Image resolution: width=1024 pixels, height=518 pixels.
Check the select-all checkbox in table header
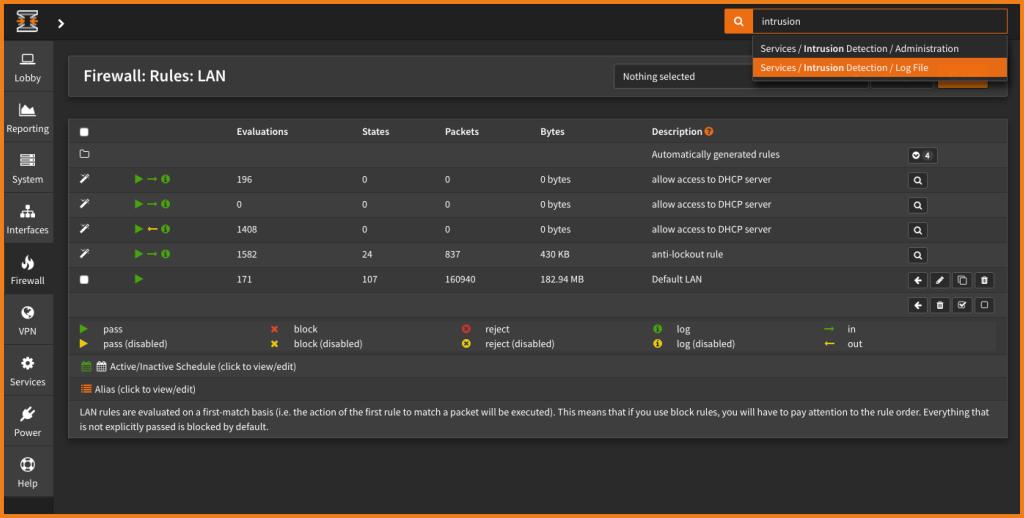(84, 132)
